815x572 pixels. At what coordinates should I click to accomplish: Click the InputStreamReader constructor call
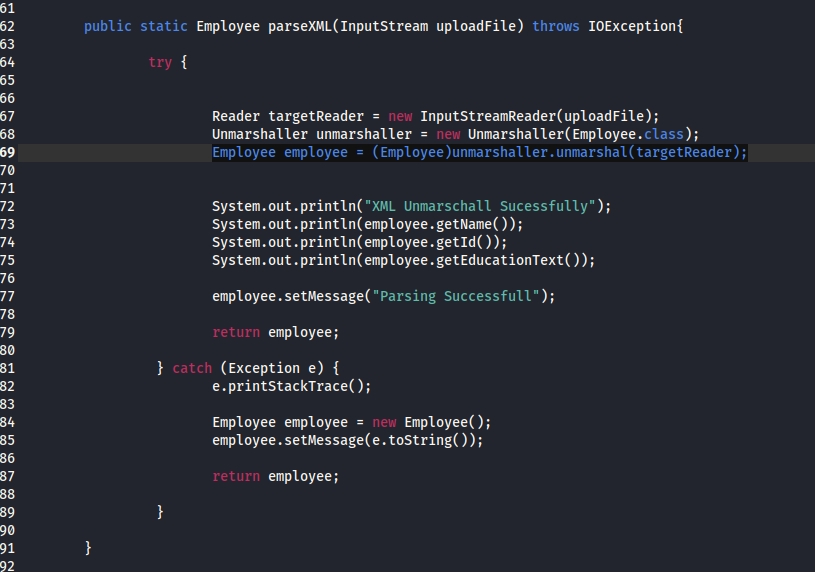point(483,116)
